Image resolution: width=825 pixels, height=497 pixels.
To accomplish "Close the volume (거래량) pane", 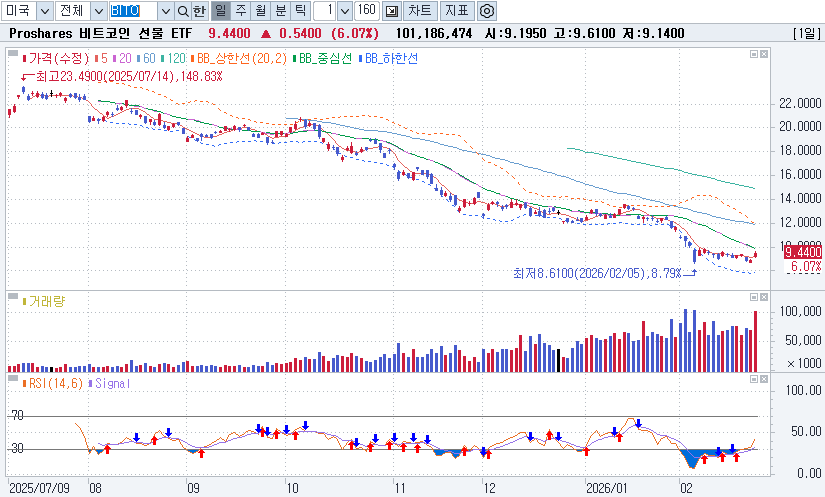I will coord(763,298).
